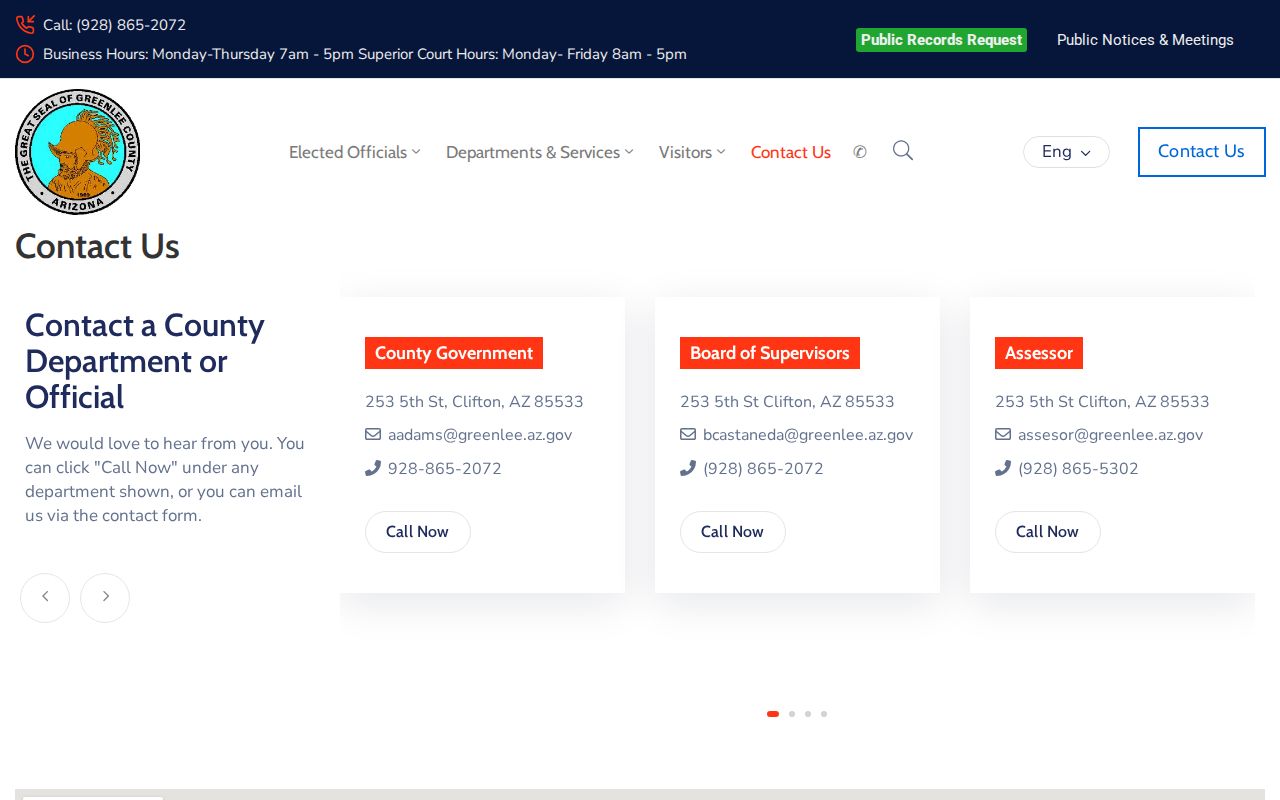Go to previous slide with left arrow
Image resolution: width=1280 pixels, height=800 pixels.
coord(45,597)
